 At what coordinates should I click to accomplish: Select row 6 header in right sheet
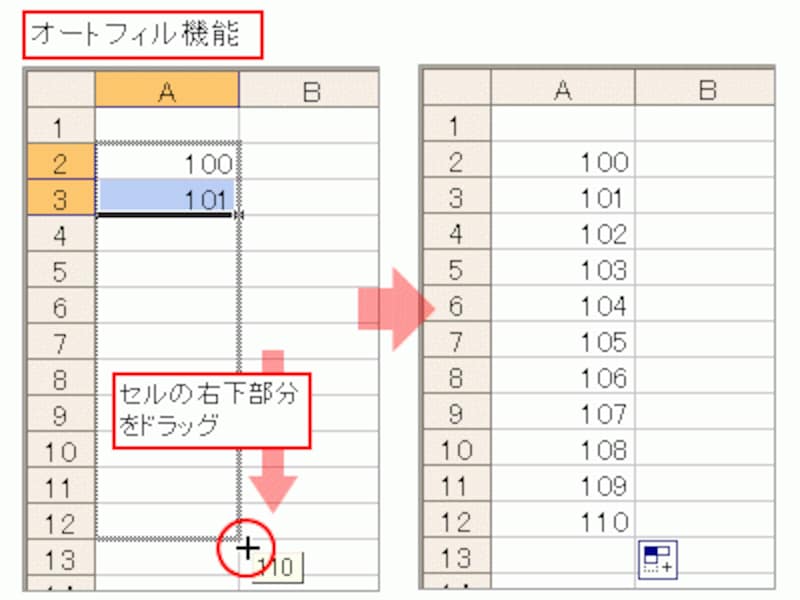457,304
